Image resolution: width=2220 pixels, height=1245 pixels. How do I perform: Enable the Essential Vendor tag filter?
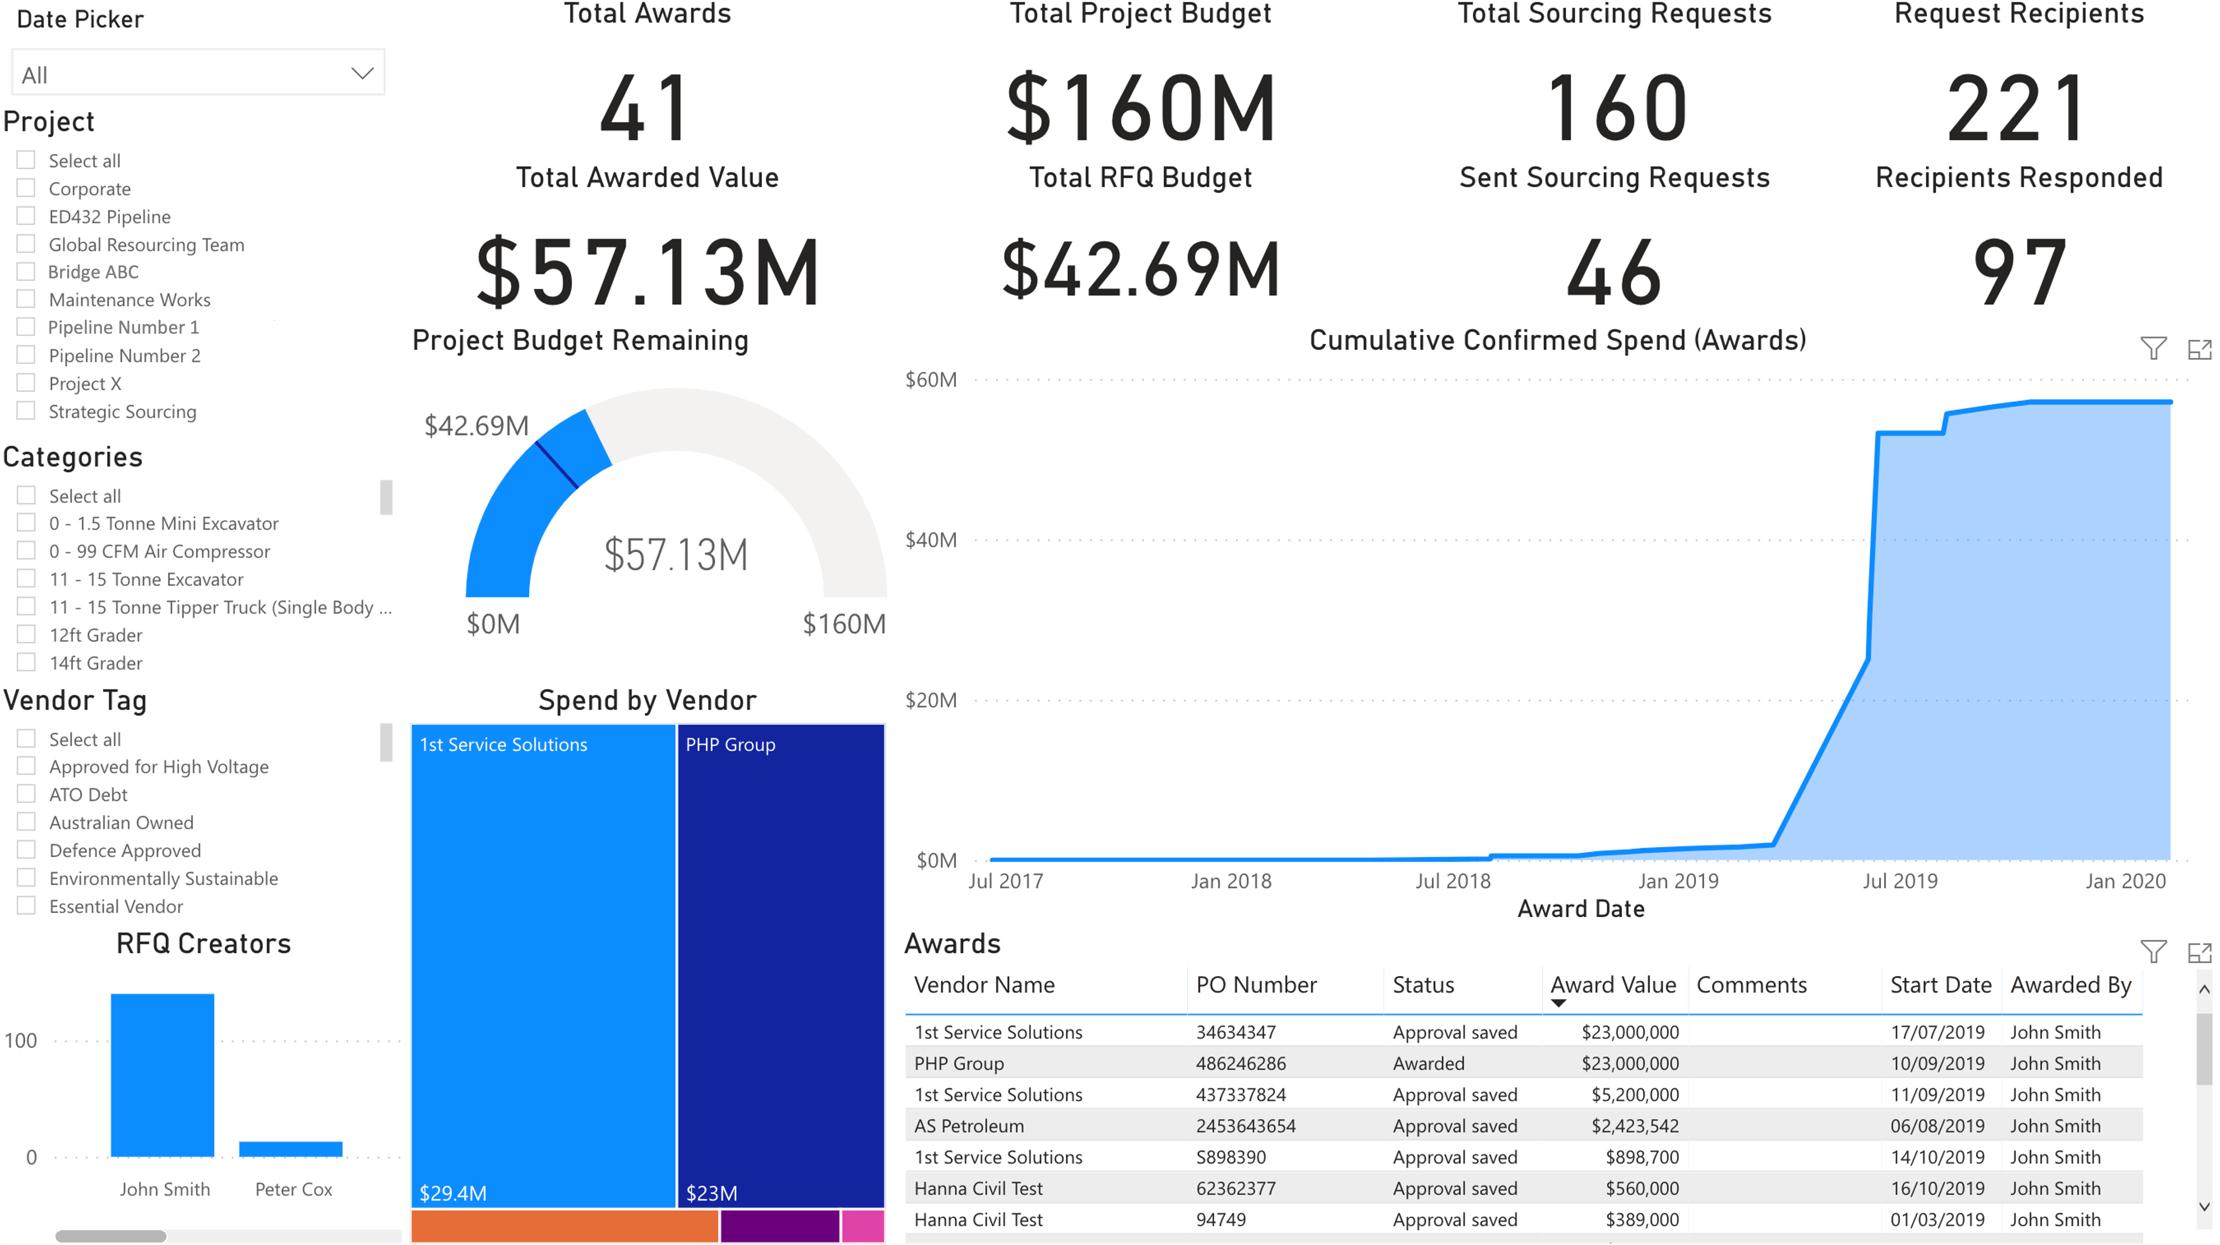(x=24, y=905)
